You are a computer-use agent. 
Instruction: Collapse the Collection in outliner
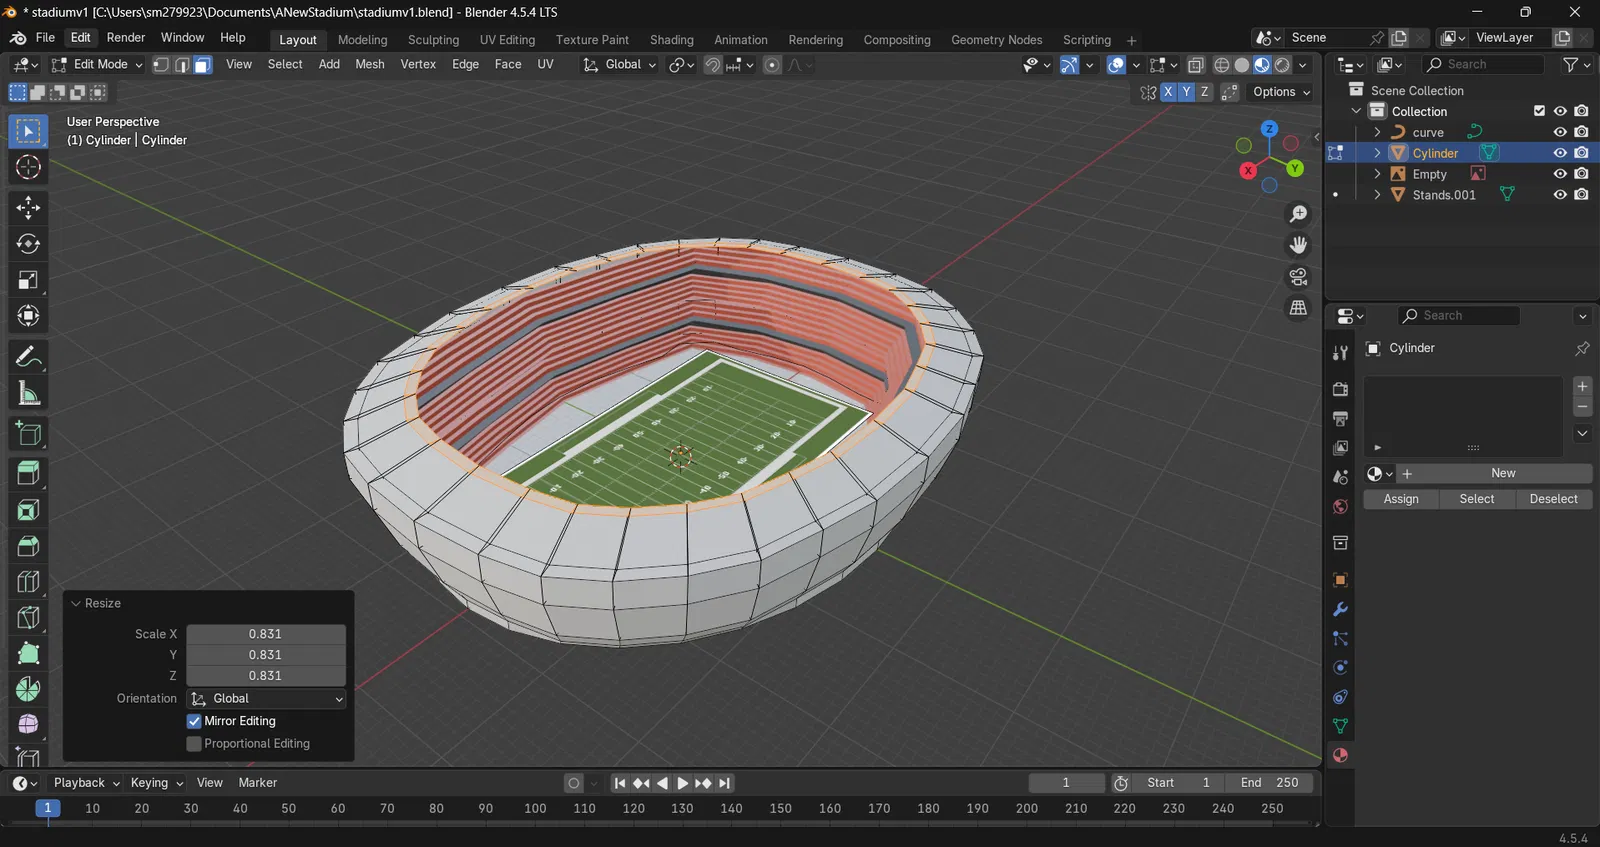click(1356, 111)
